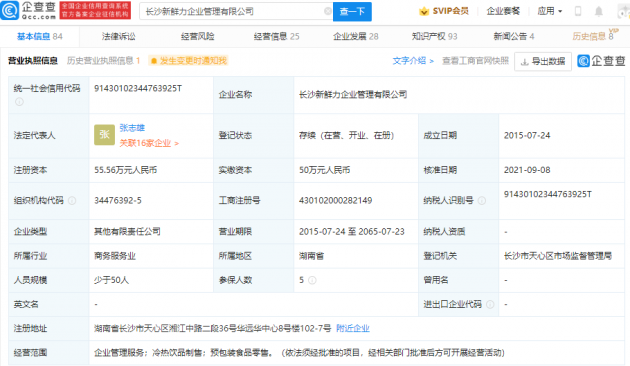Click the info icon beside 进出口企业代码
Image resolution: width=630 pixels, height=366 pixels.
coord(490,305)
